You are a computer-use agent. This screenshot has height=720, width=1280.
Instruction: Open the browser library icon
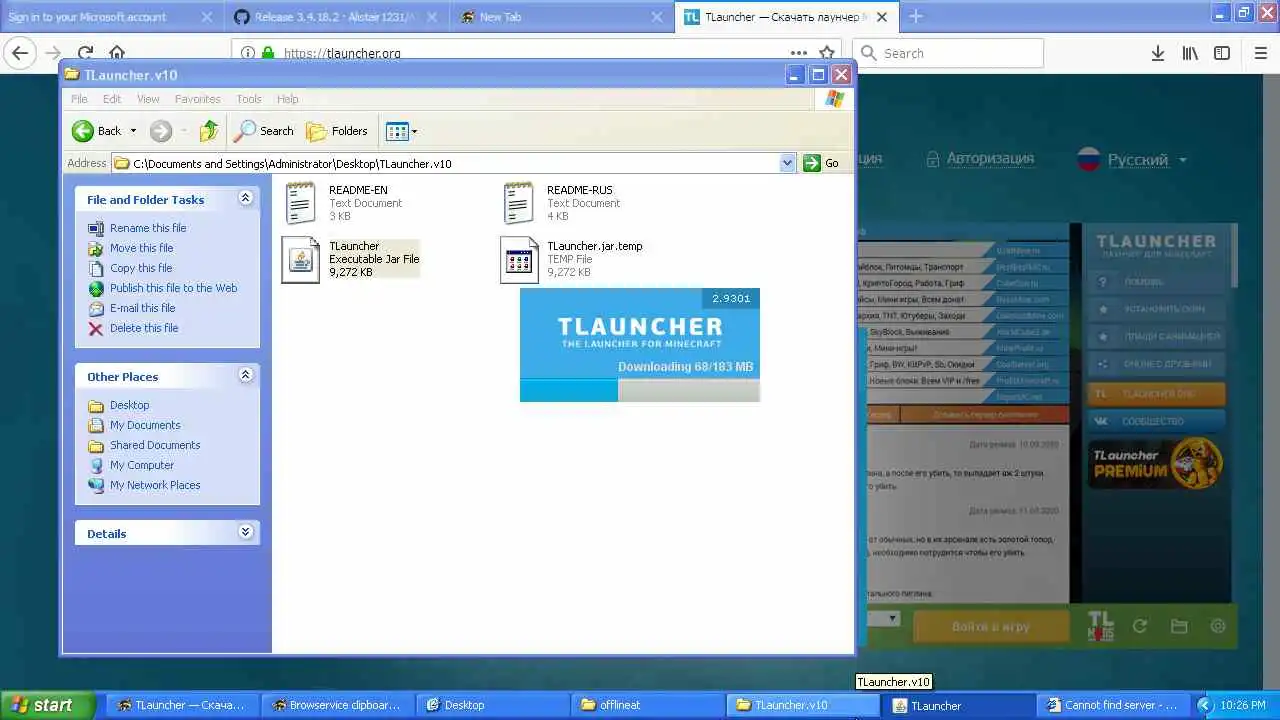pos(1190,53)
